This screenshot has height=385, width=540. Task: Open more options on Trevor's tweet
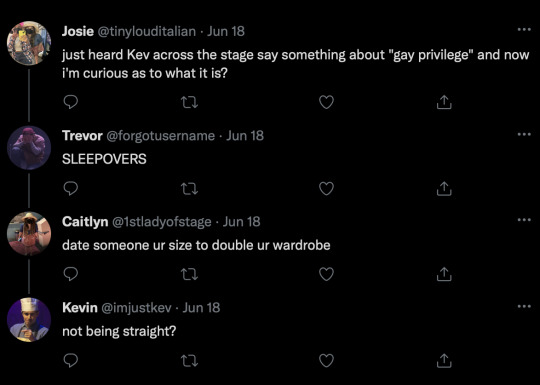(524, 134)
